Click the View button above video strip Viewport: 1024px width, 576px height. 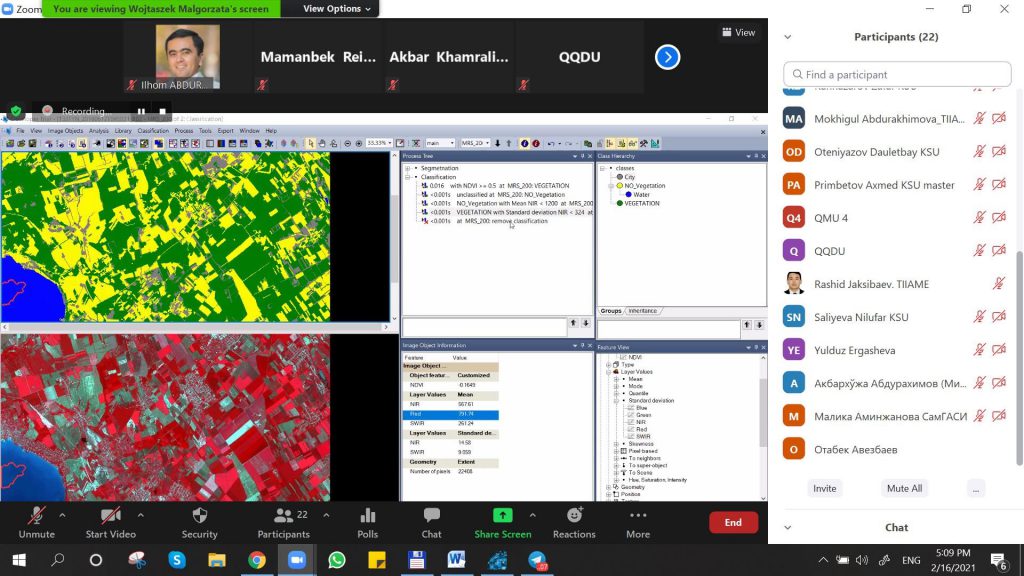[739, 32]
